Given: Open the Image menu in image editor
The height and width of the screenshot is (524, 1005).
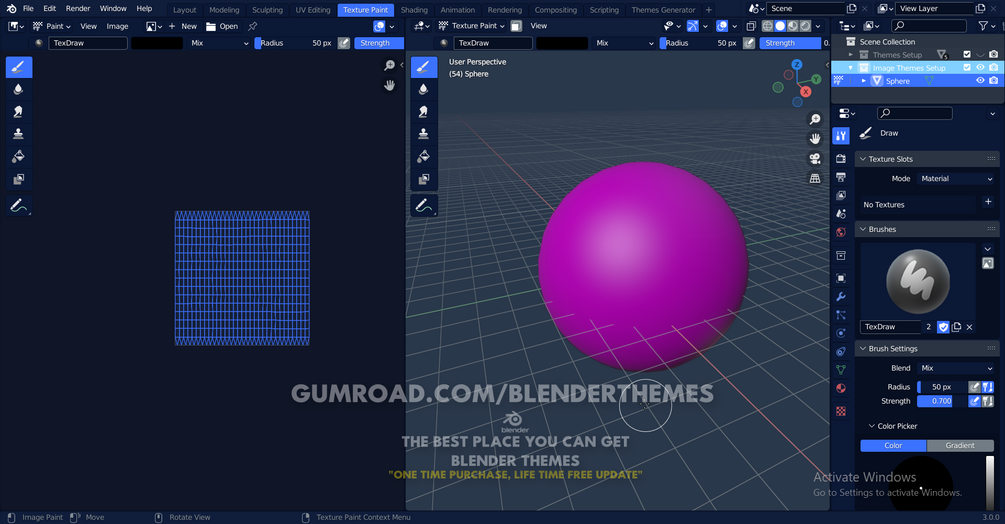Looking at the screenshot, I should pyautogui.click(x=117, y=26).
